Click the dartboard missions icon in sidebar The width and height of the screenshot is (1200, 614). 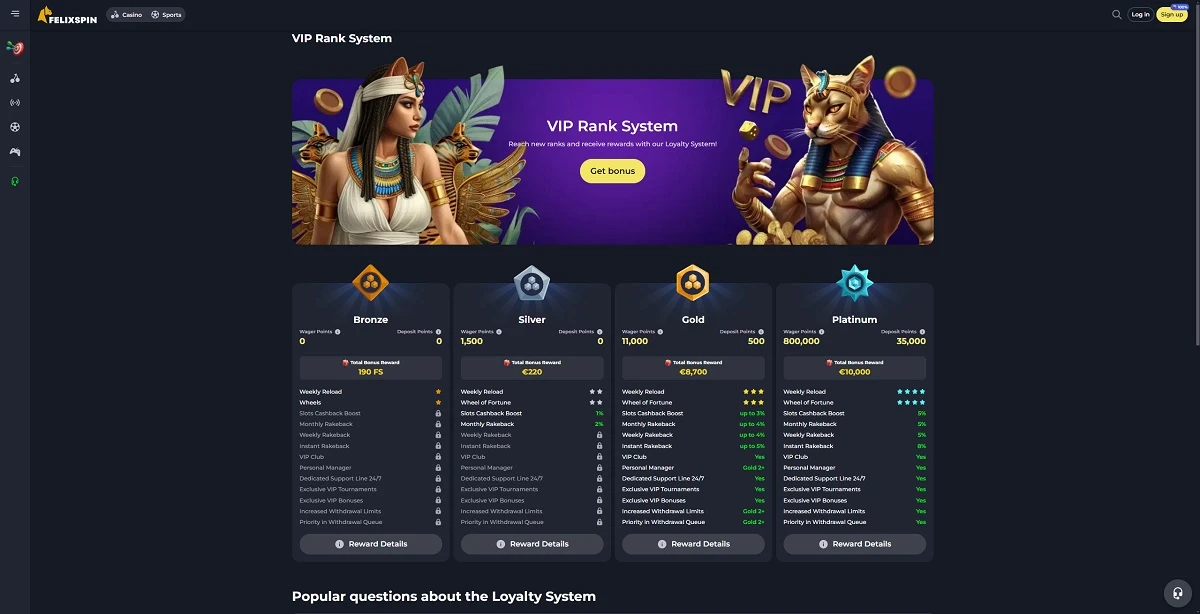tap(15, 48)
